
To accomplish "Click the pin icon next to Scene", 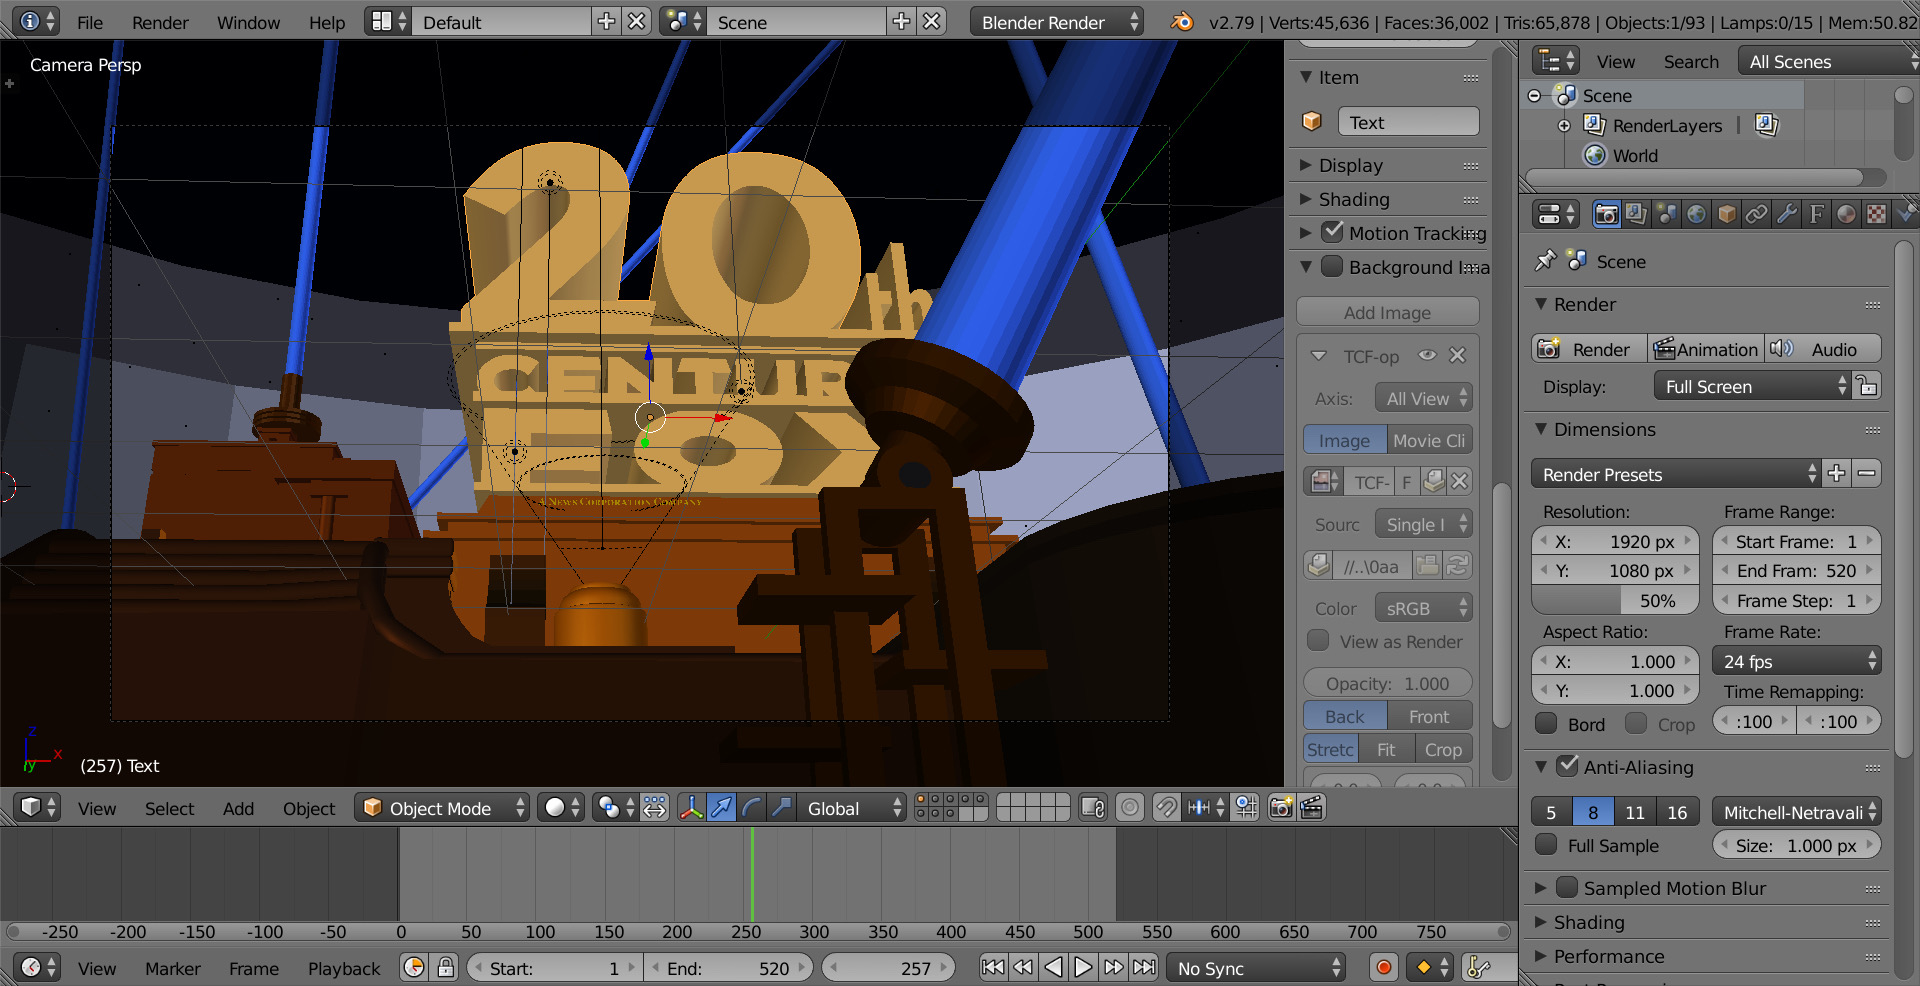I will click(1546, 260).
